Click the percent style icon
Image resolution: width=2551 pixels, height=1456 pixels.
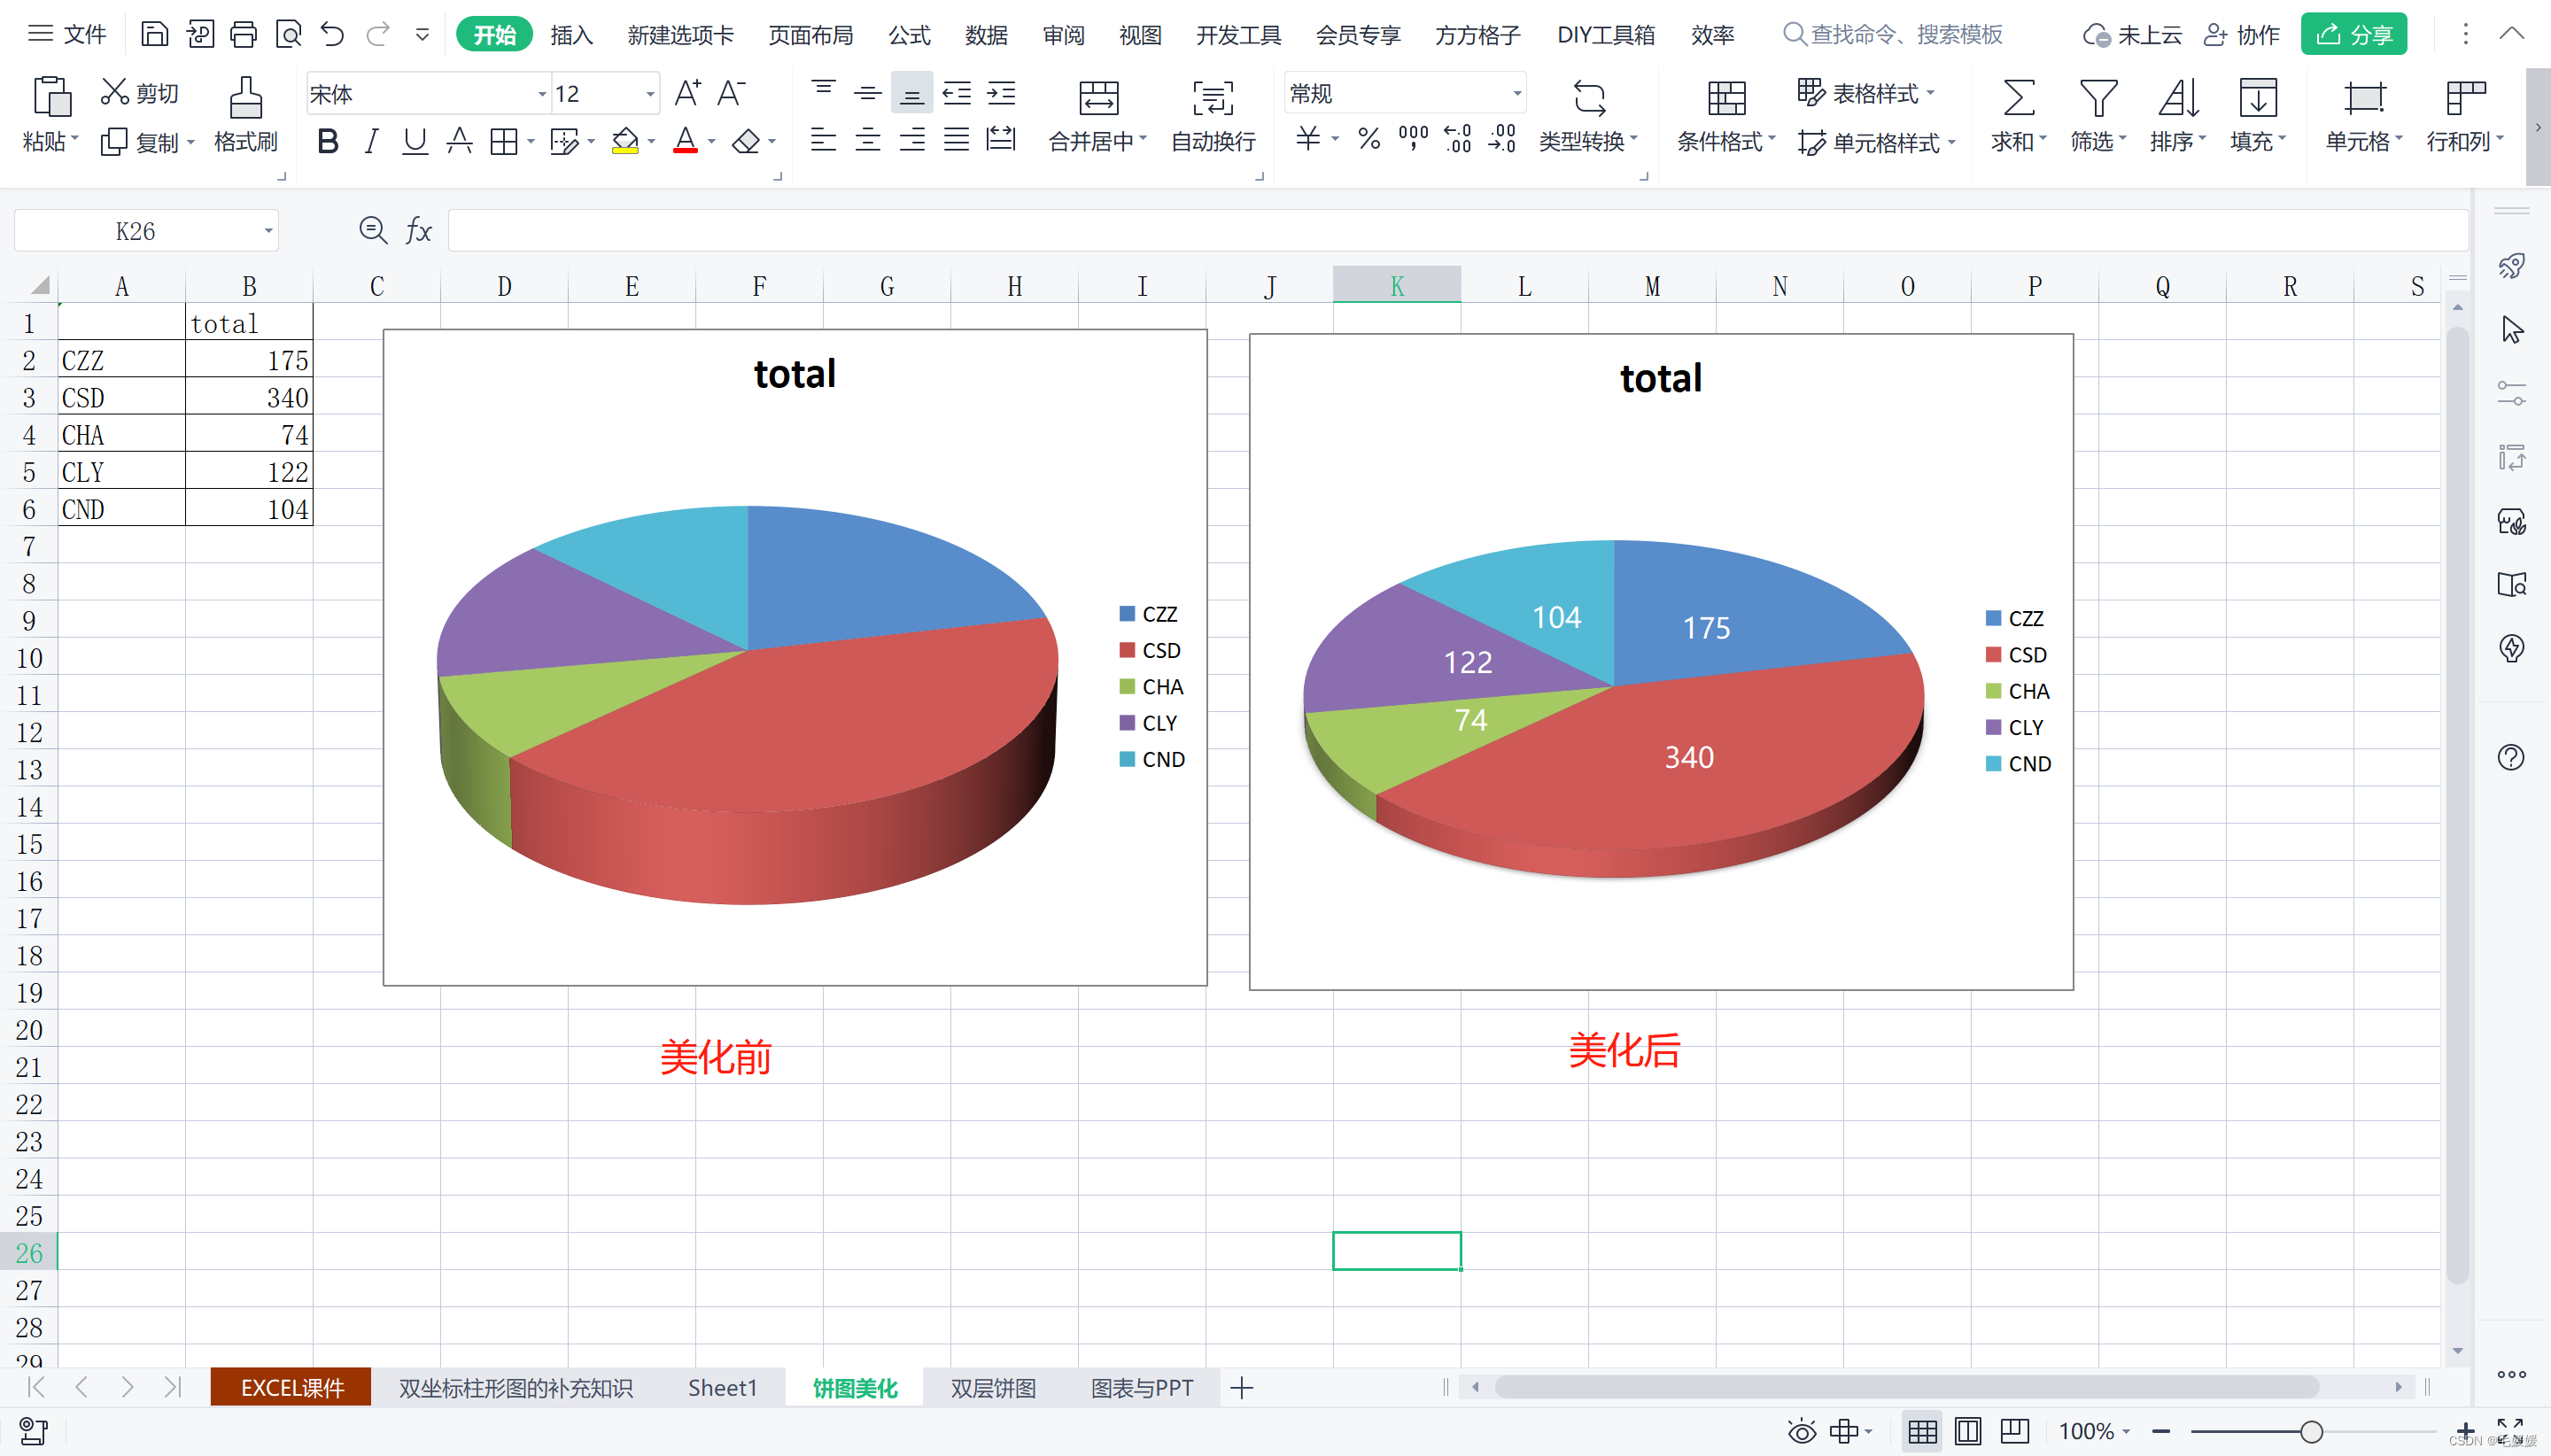(x=1368, y=139)
